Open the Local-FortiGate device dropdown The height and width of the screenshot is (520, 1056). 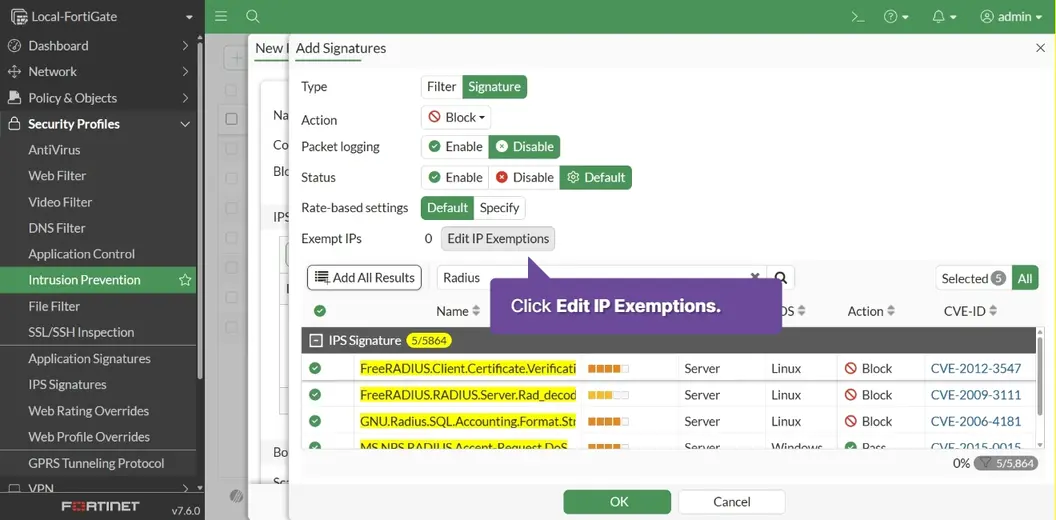102,17
